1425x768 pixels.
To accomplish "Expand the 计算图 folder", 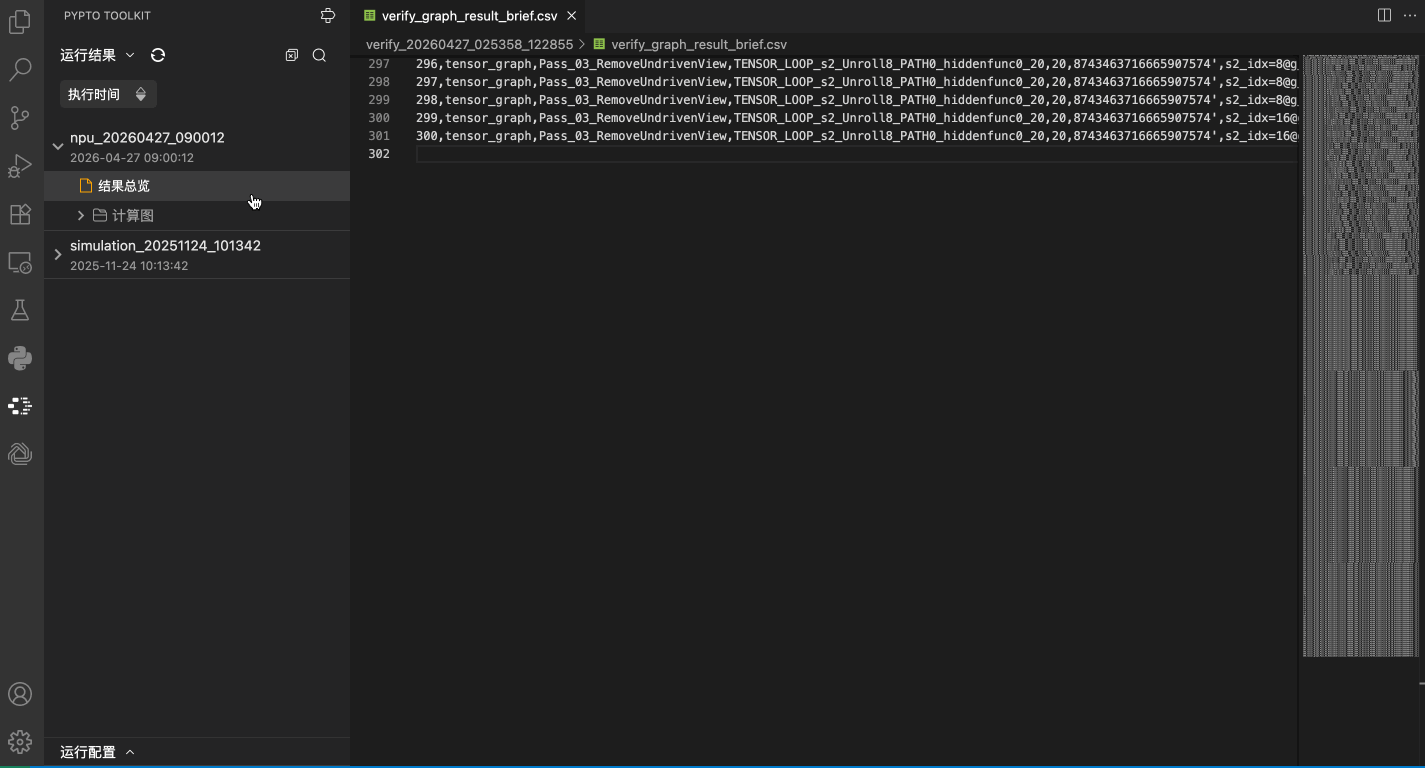I will tap(81, 216).
